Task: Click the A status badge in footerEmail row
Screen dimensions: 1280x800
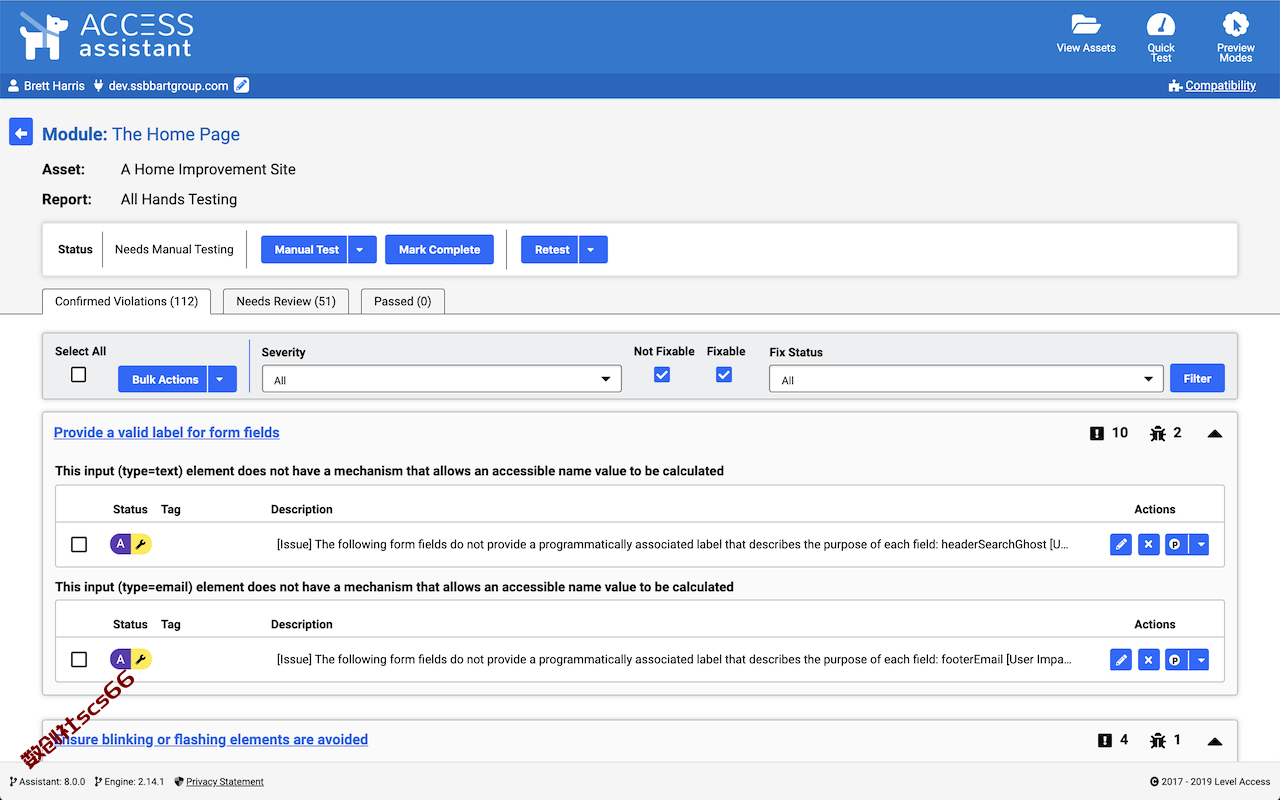Action: (x=121, y=659)
